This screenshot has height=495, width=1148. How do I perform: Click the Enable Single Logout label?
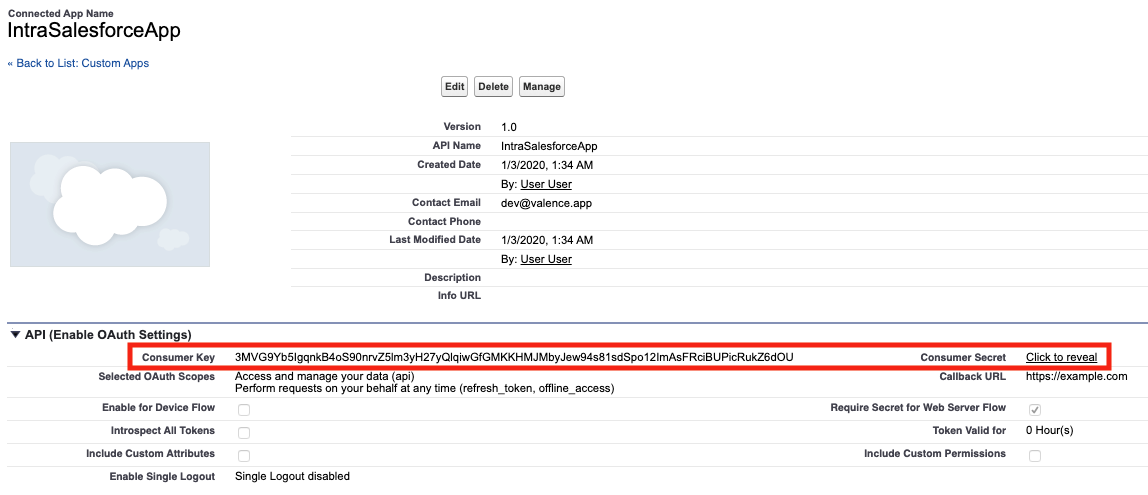[x=163, y=477]
